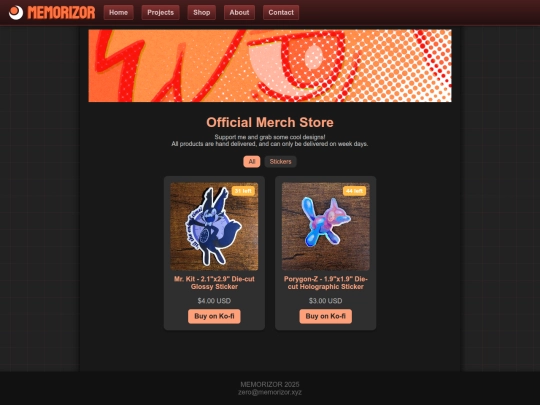Buy the Mr. Kit sticker on Ko-fi
Viewport: 540px width, 405px height.
tap(214, 316)
